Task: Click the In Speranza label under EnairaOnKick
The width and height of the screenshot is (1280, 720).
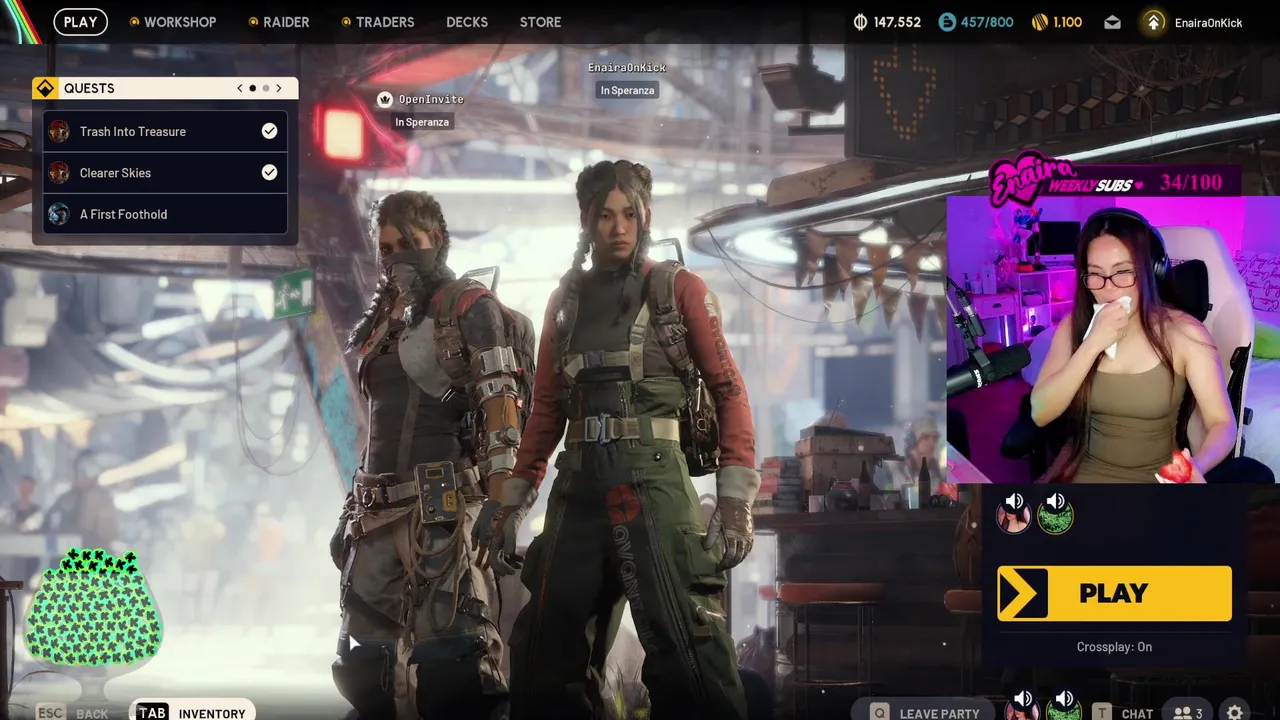Action: [x=627, y=90]
